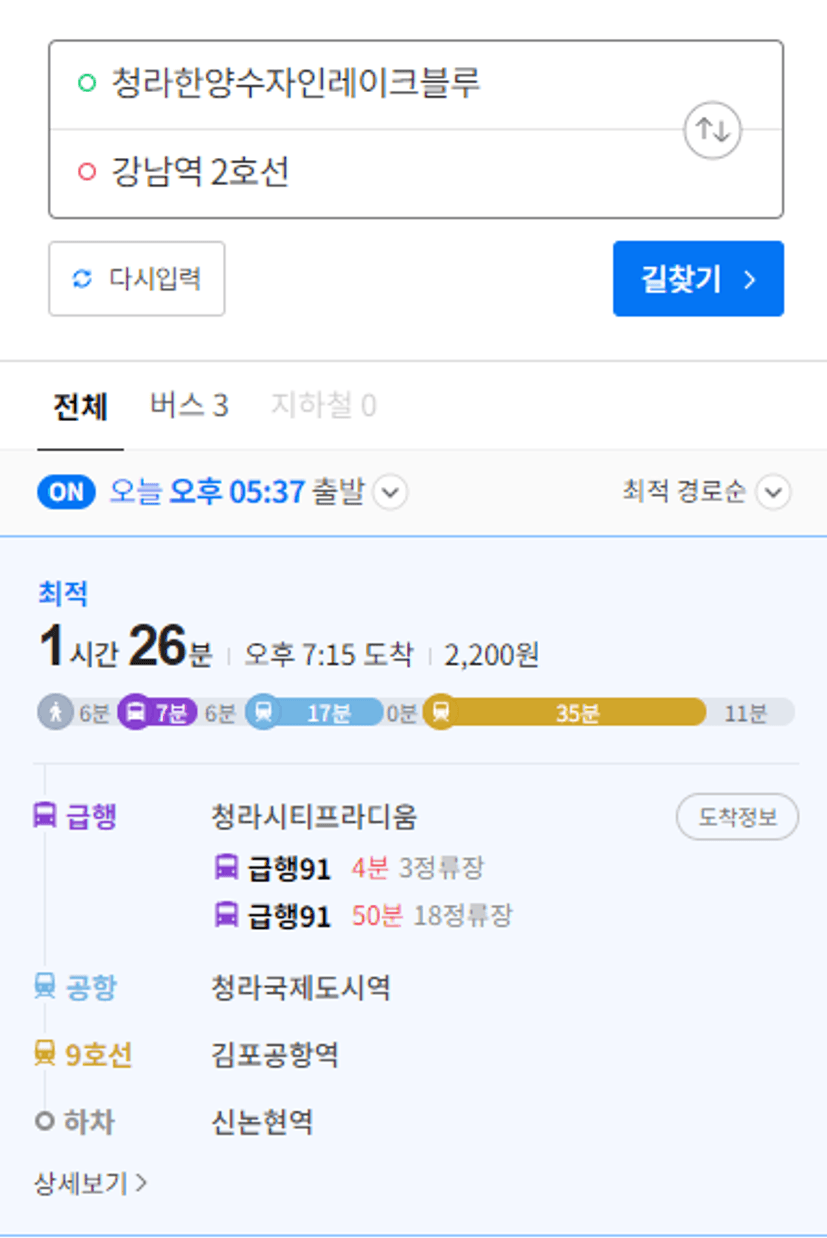Click the blue subway icon in route bar
827x1238 pixels.
262,712
